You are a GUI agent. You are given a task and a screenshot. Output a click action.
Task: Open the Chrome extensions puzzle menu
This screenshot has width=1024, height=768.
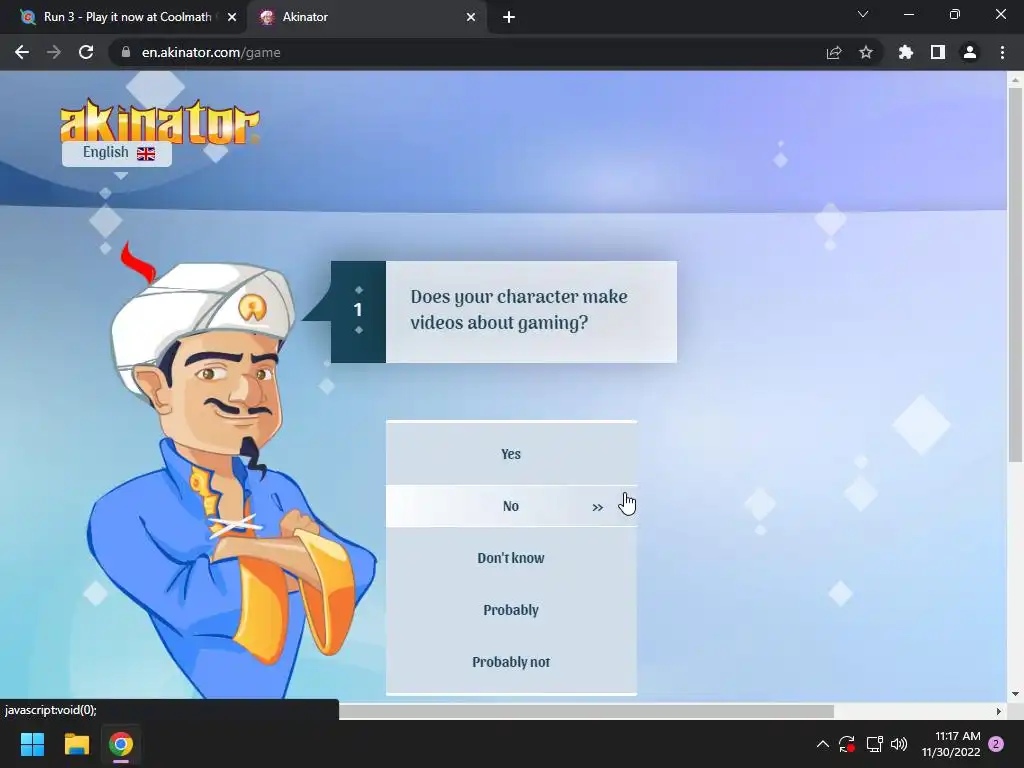906,52
